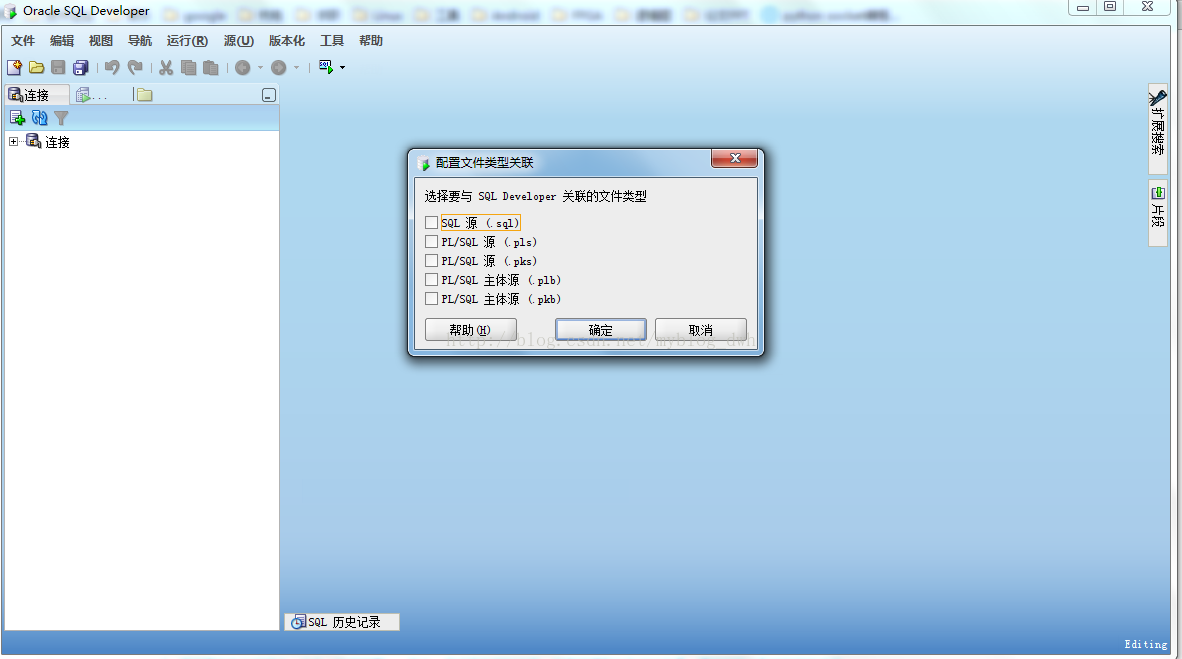This screenshot has height=659, width=1182.
Task: Click the Copy toolbar icon
Action: click(188, 68)
